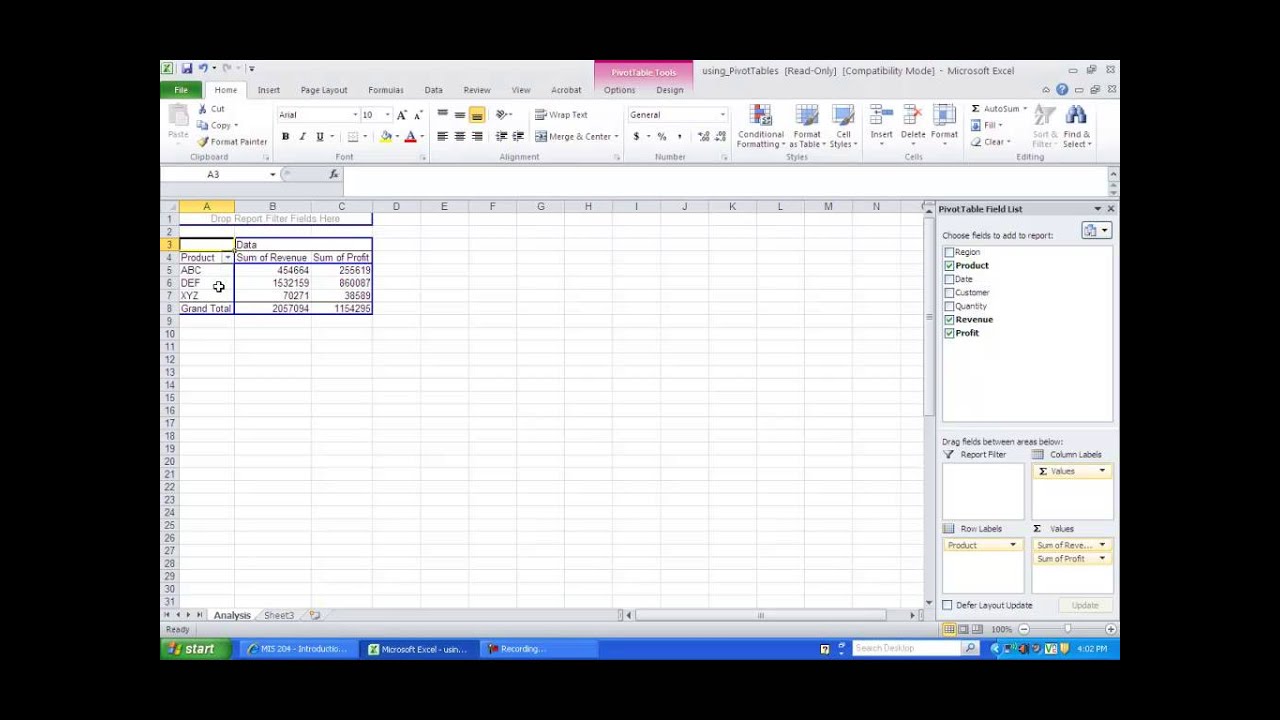
Task: Cut the selected cell content
Action: (x=211, y=109)
